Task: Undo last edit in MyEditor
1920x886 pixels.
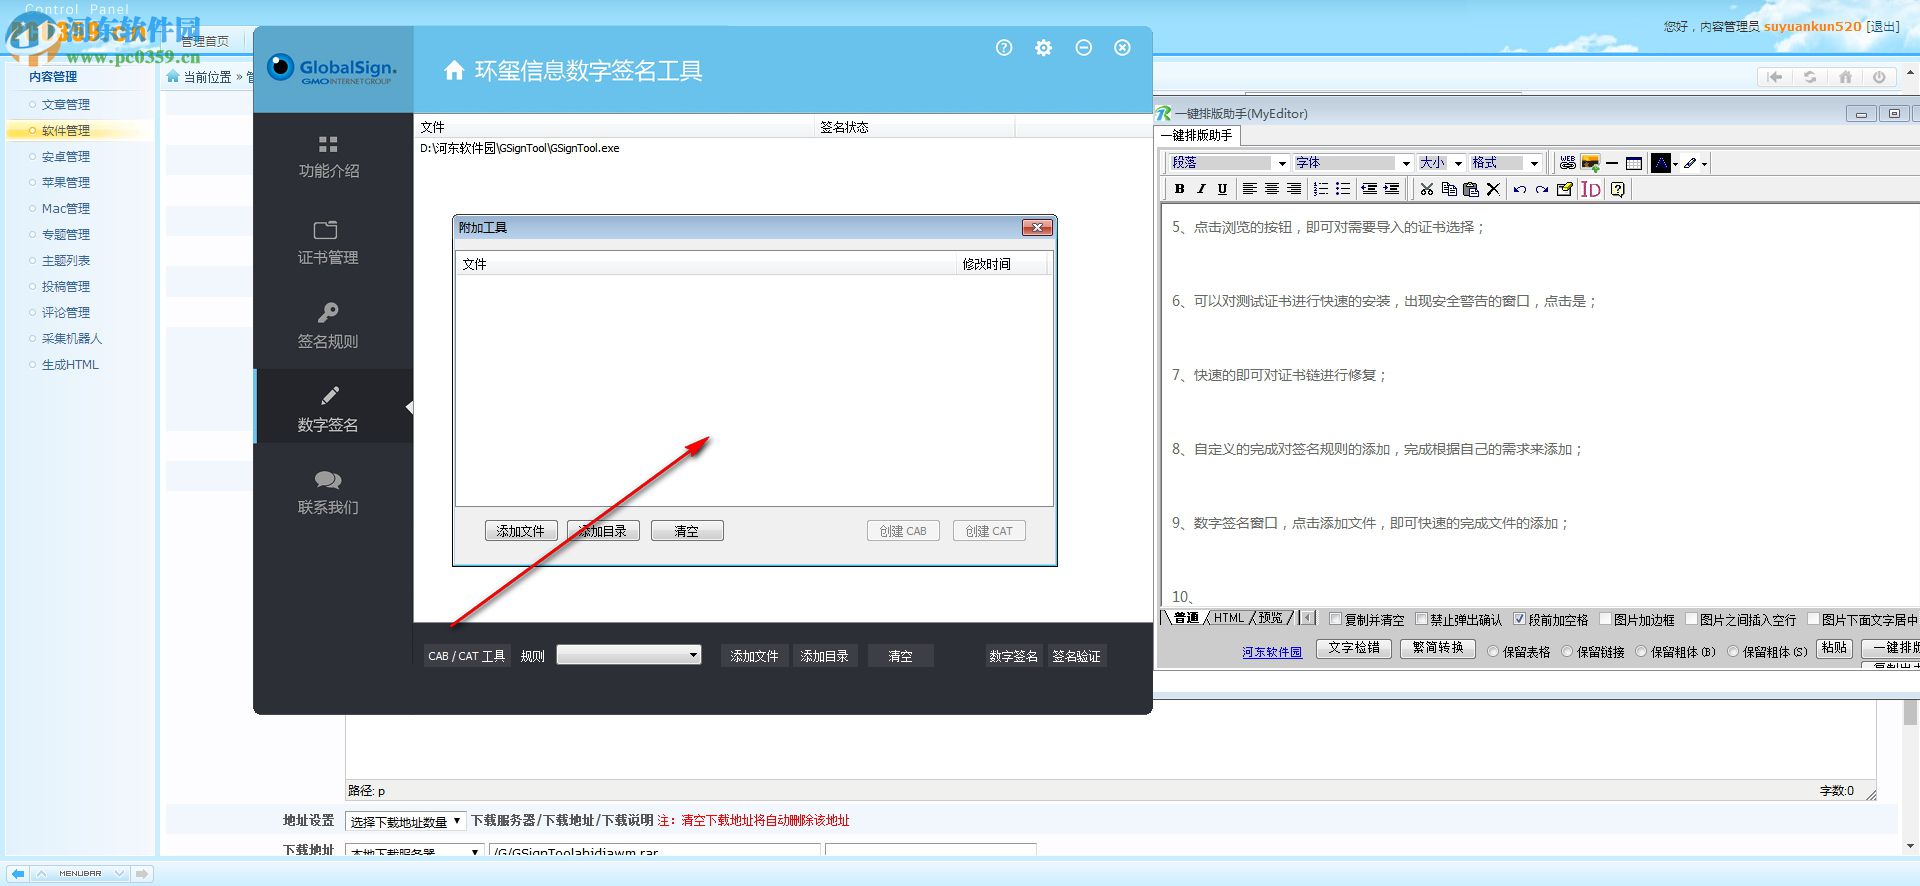Action: click(x=1520, y=189)
